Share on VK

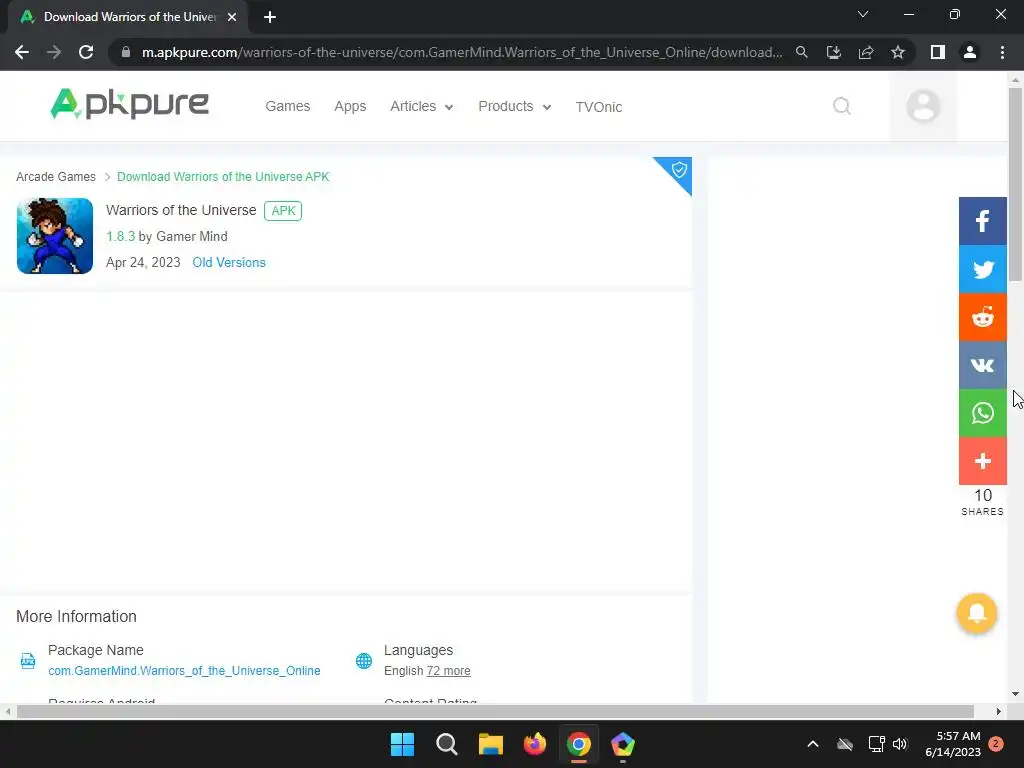coord(982,365)
